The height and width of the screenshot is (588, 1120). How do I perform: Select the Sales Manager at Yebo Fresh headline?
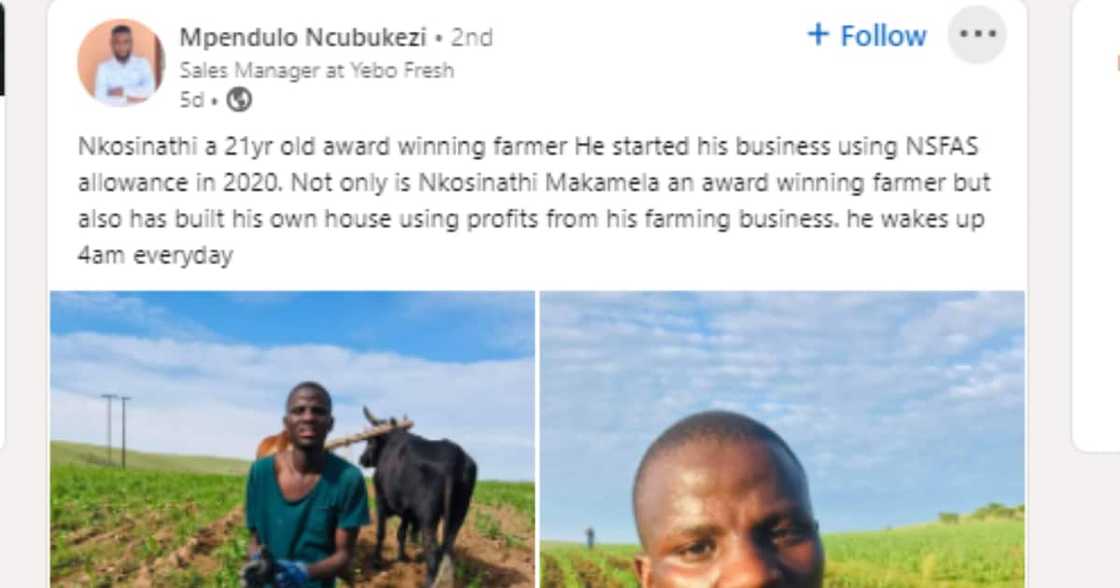(x=317, y=70)
